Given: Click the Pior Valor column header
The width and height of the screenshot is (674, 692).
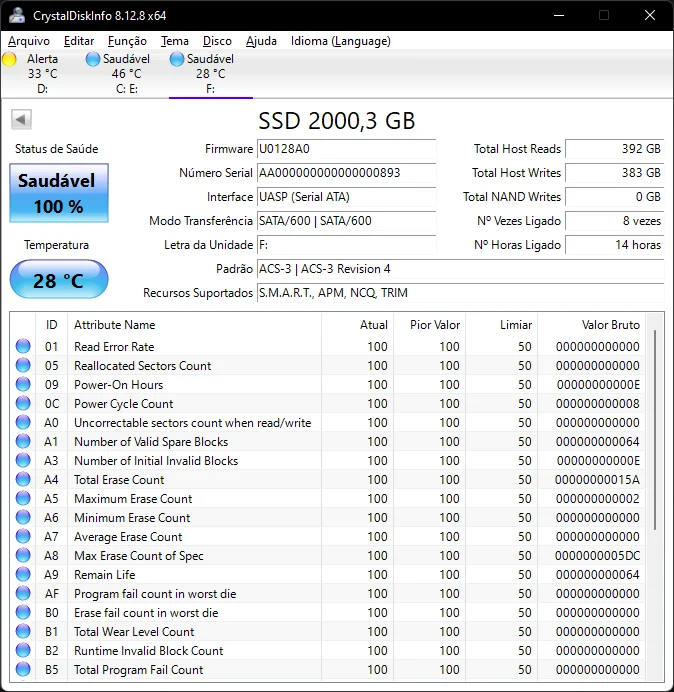Looking at the screenshot, I should (x=429, y=325).
